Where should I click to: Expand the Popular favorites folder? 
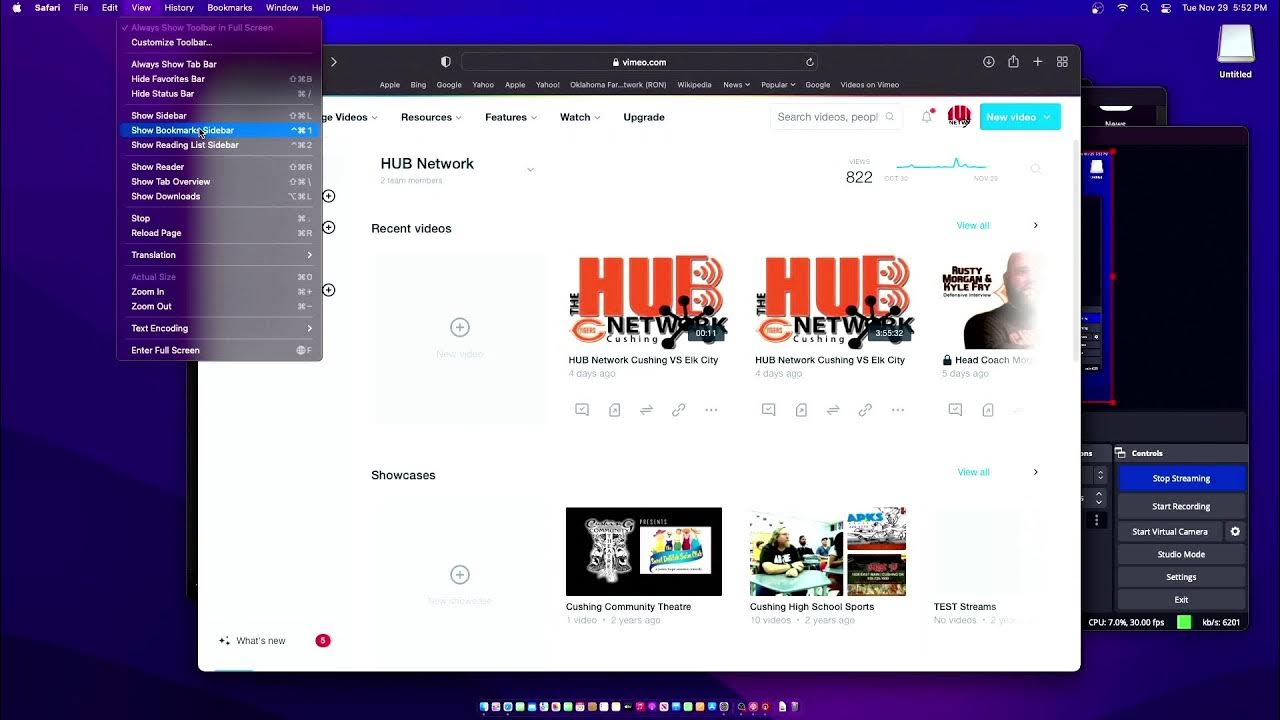tap(778, 85)
